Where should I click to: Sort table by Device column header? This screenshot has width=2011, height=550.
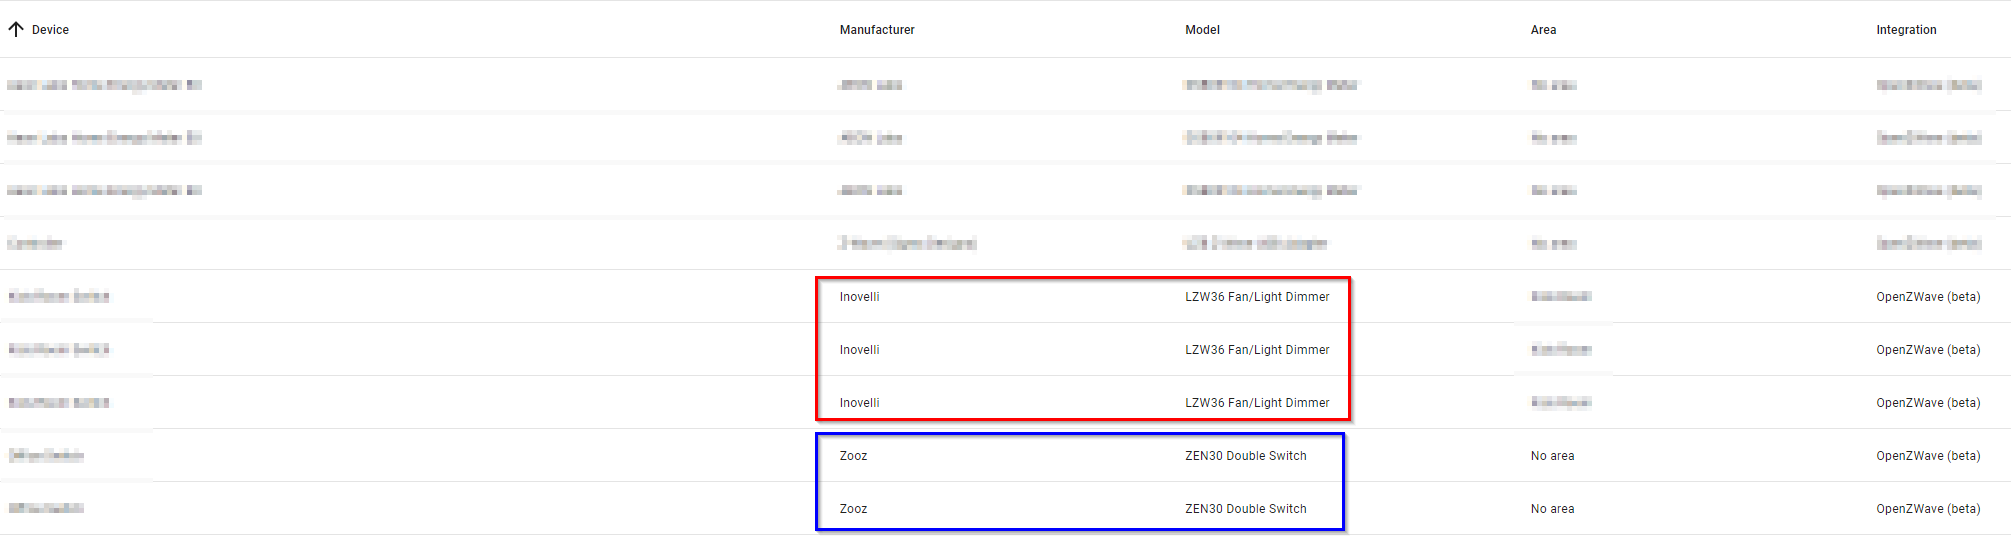(x=50, y=30)
